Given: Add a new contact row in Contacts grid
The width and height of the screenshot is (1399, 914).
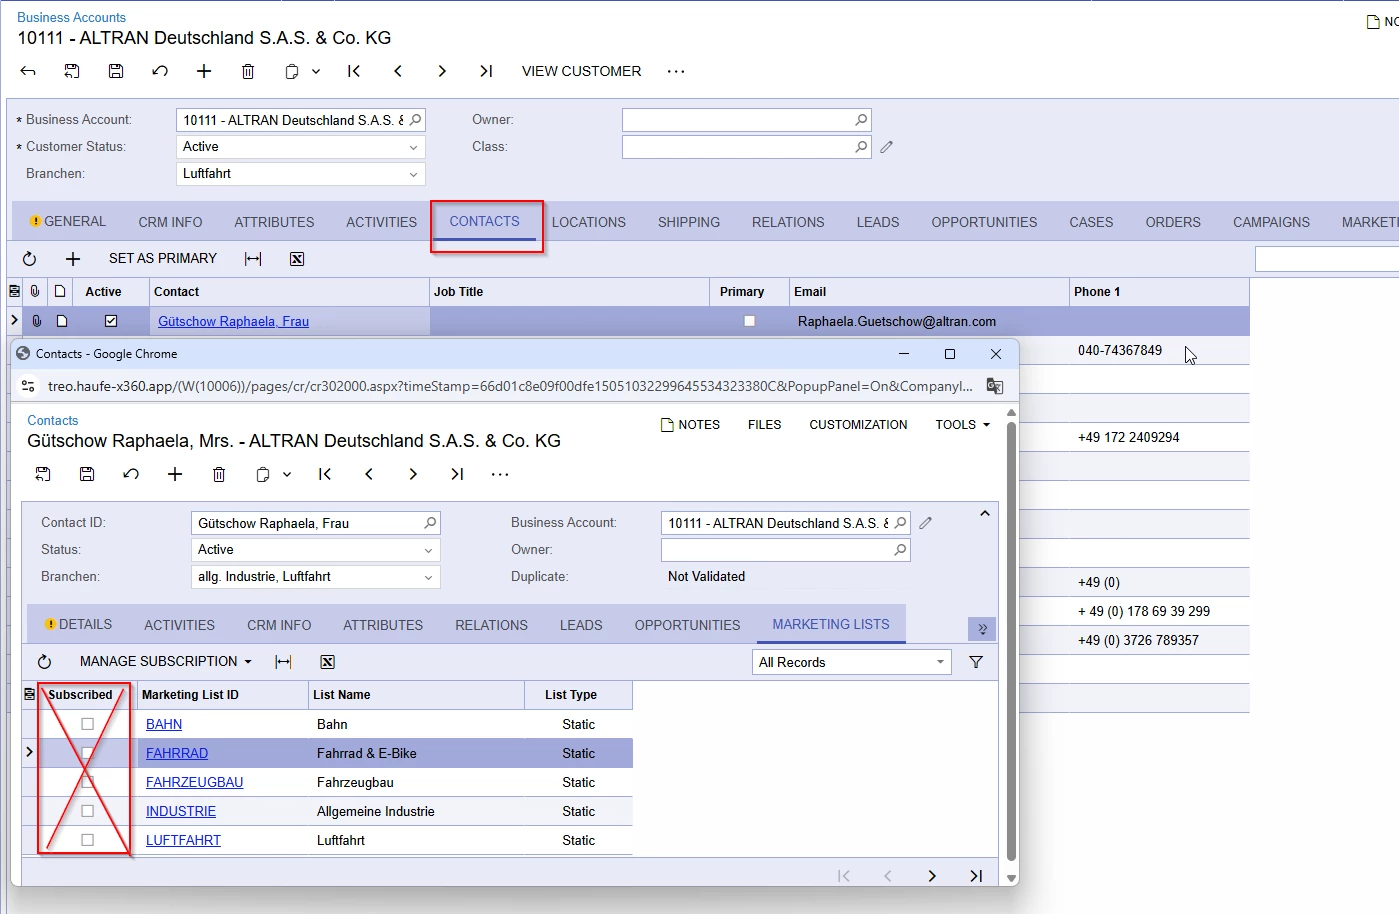Looking at the screenshot, I should (x=73, y=259).
